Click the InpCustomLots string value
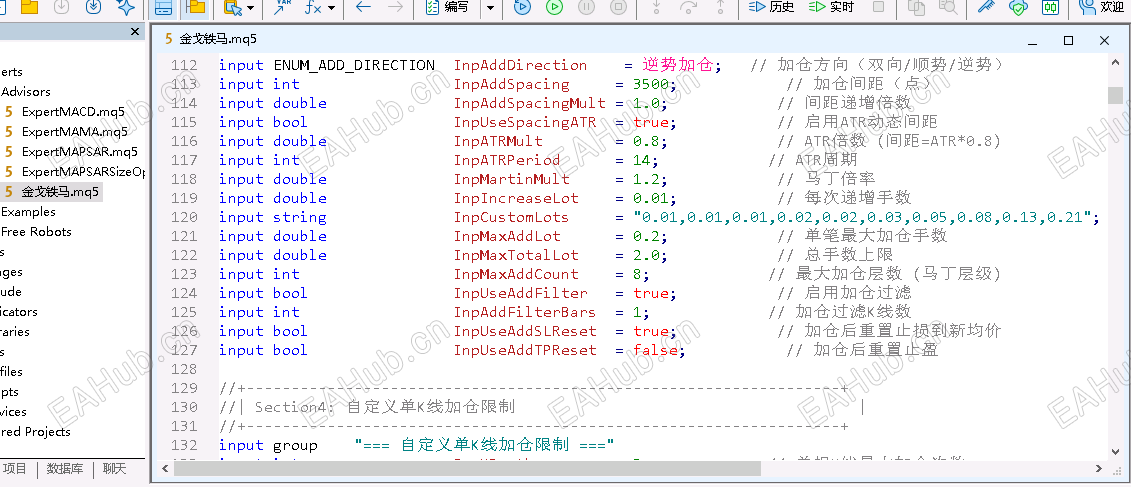1131x487 pixels. pos(864,217)
